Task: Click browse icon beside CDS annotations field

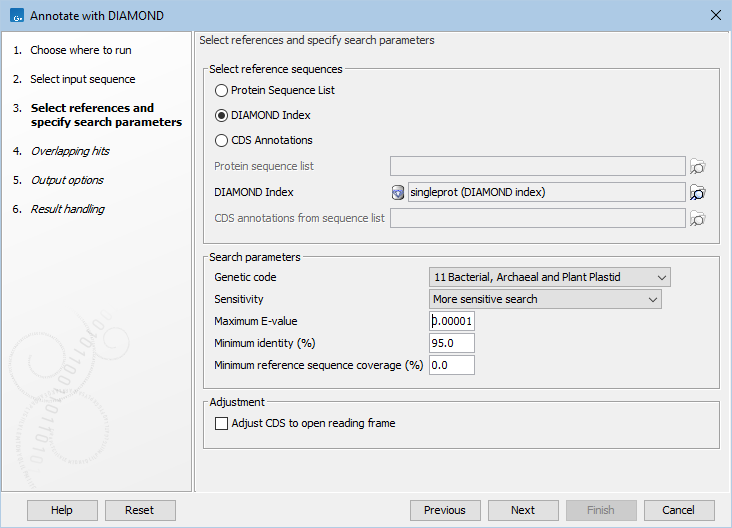Action: pyautogui.click(x=698, y=218)
